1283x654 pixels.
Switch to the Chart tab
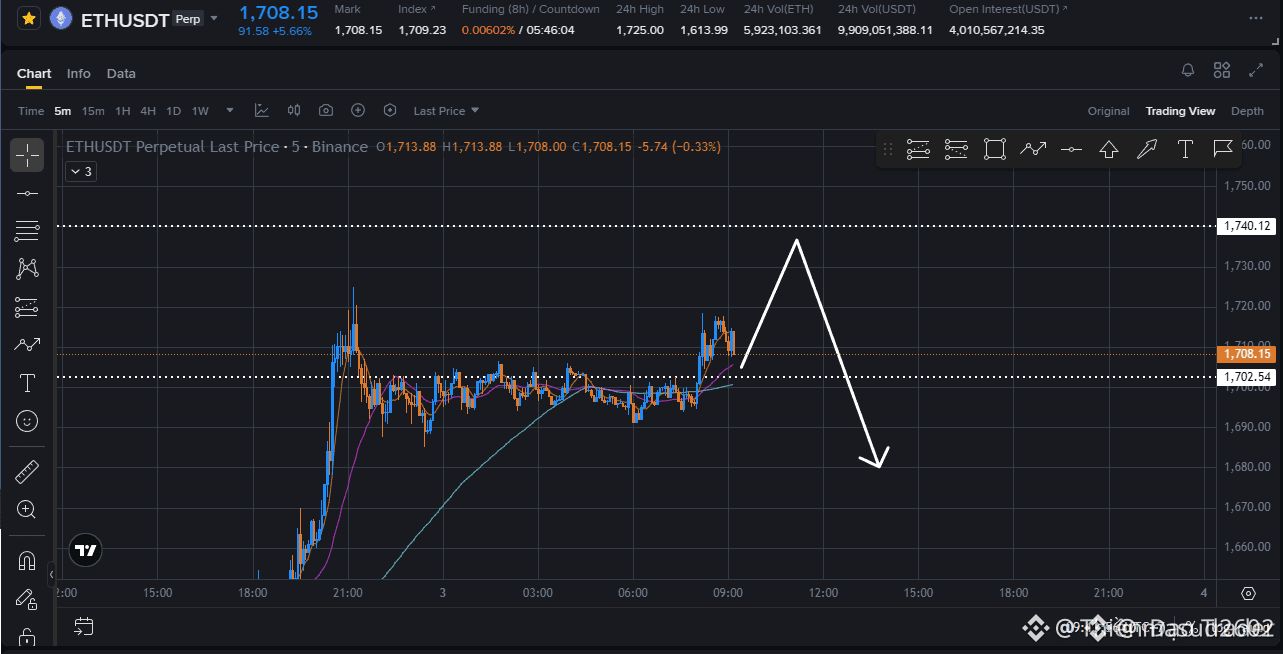click(34, 73)
